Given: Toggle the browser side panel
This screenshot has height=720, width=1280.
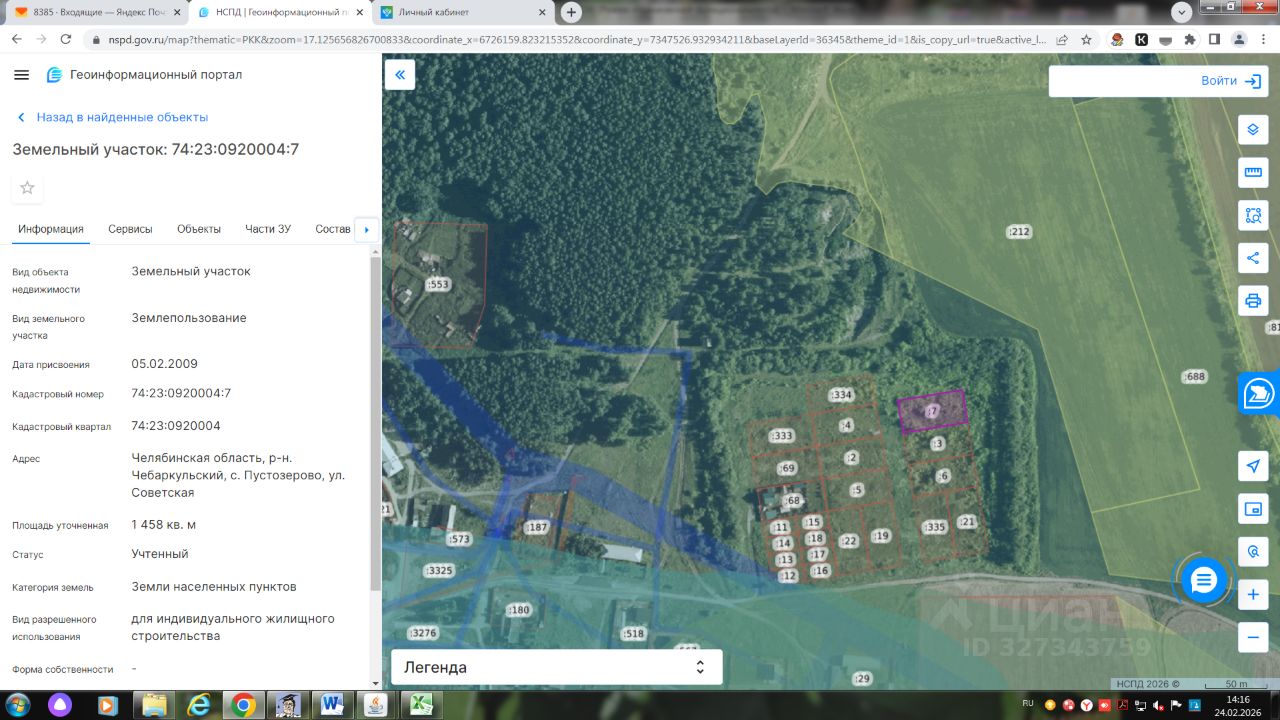Looking at the screenshot, I should (x=1214, y=39).
